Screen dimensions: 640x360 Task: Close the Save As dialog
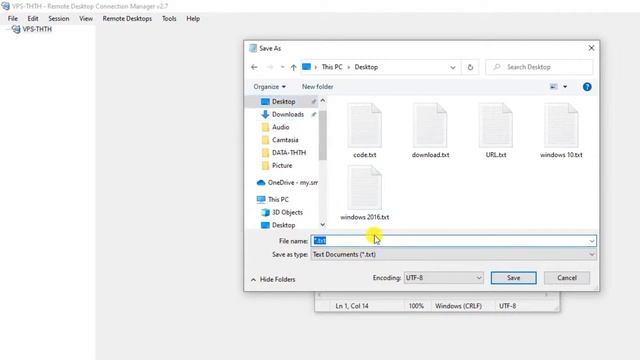click(x=591, y=48)
